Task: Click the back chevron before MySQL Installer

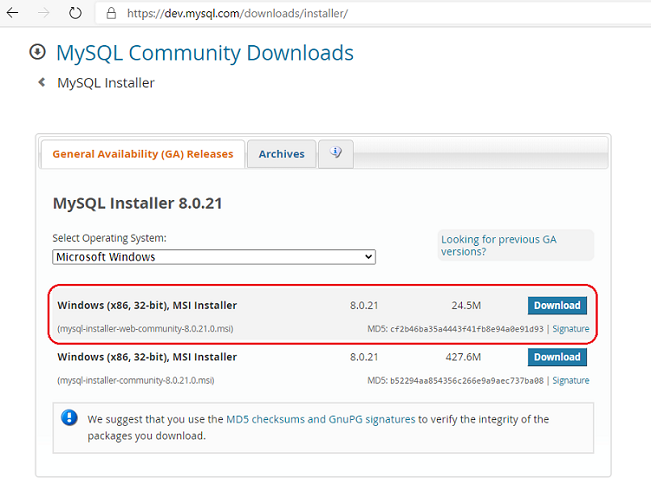Action: 42,83
